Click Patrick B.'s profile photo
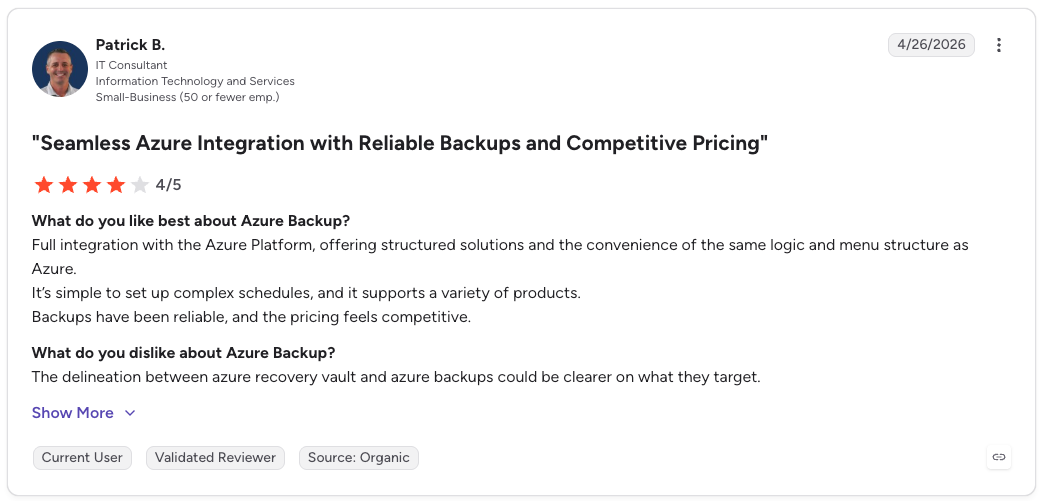The height and width of the screenshot is (501, 1042). tap(60, 69)
